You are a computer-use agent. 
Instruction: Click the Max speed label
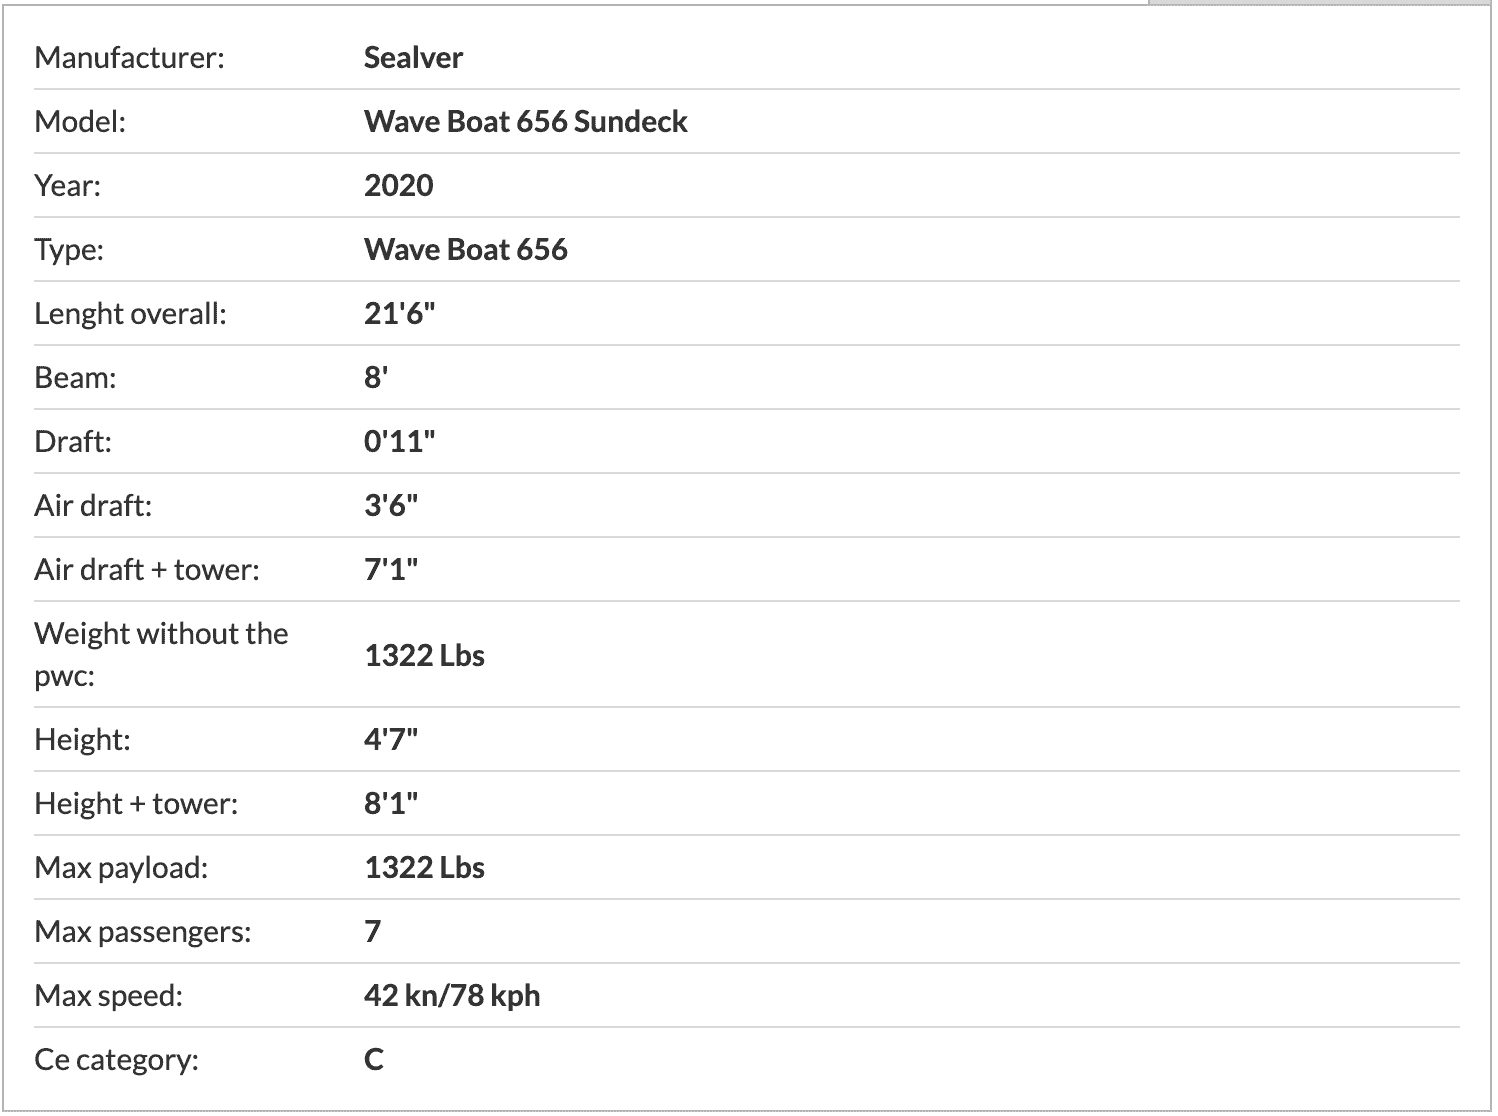[108, 995]
